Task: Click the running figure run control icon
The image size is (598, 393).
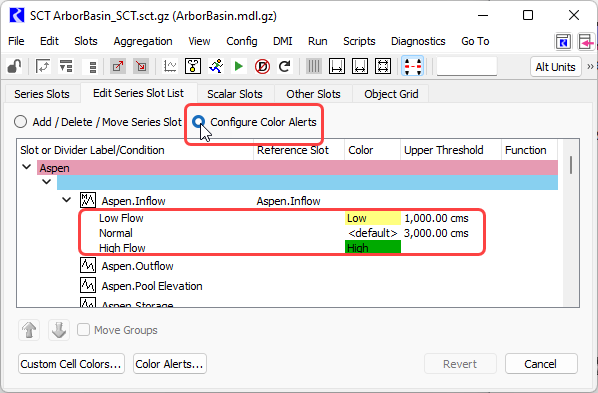Action: pyautogui.click(x=216, y=67)
